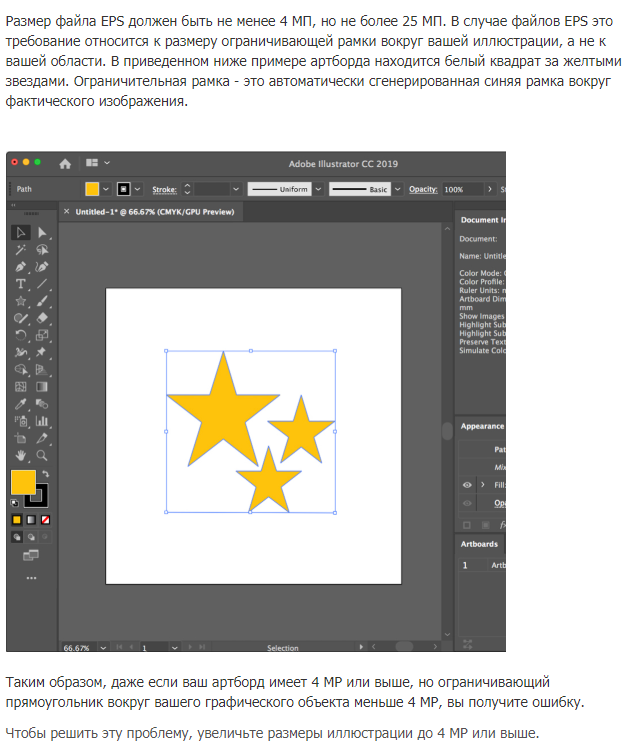Open Basic brush definition dropdown
This screenshot has width=635, height=753.
[397, 189]
